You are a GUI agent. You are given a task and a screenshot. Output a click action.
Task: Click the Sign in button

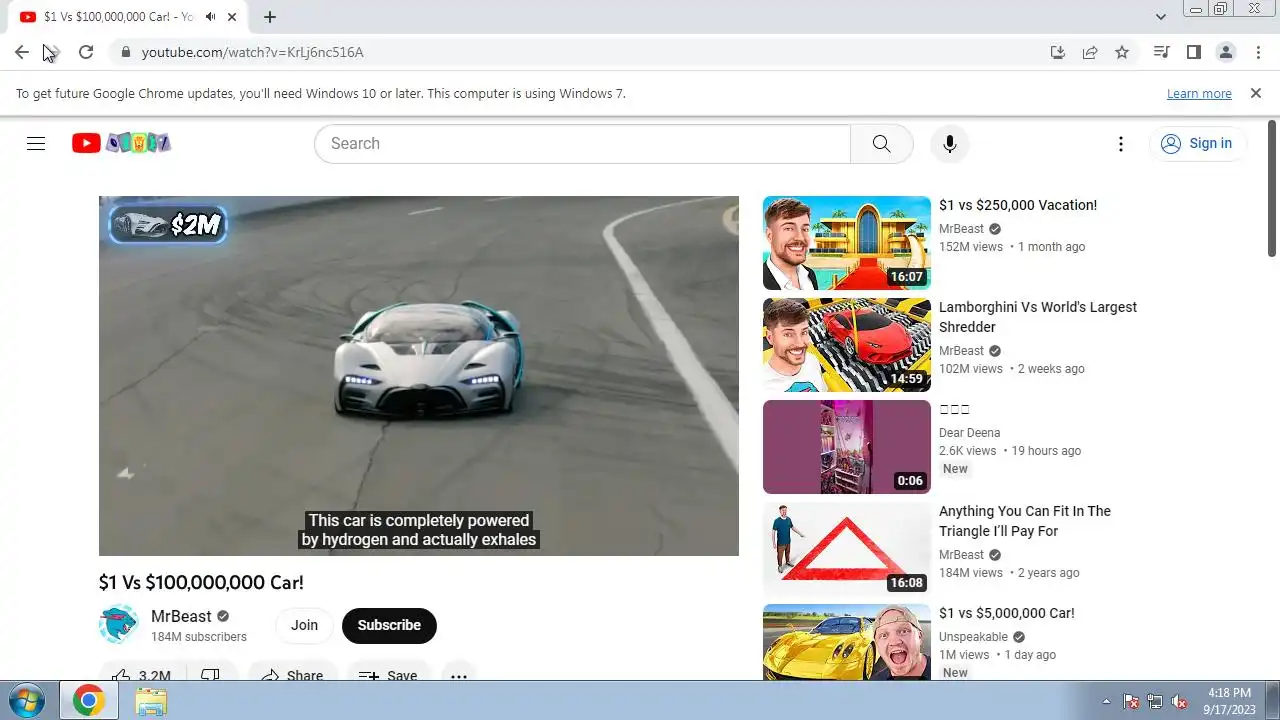pyautogui.click(x=1197, y=143)
